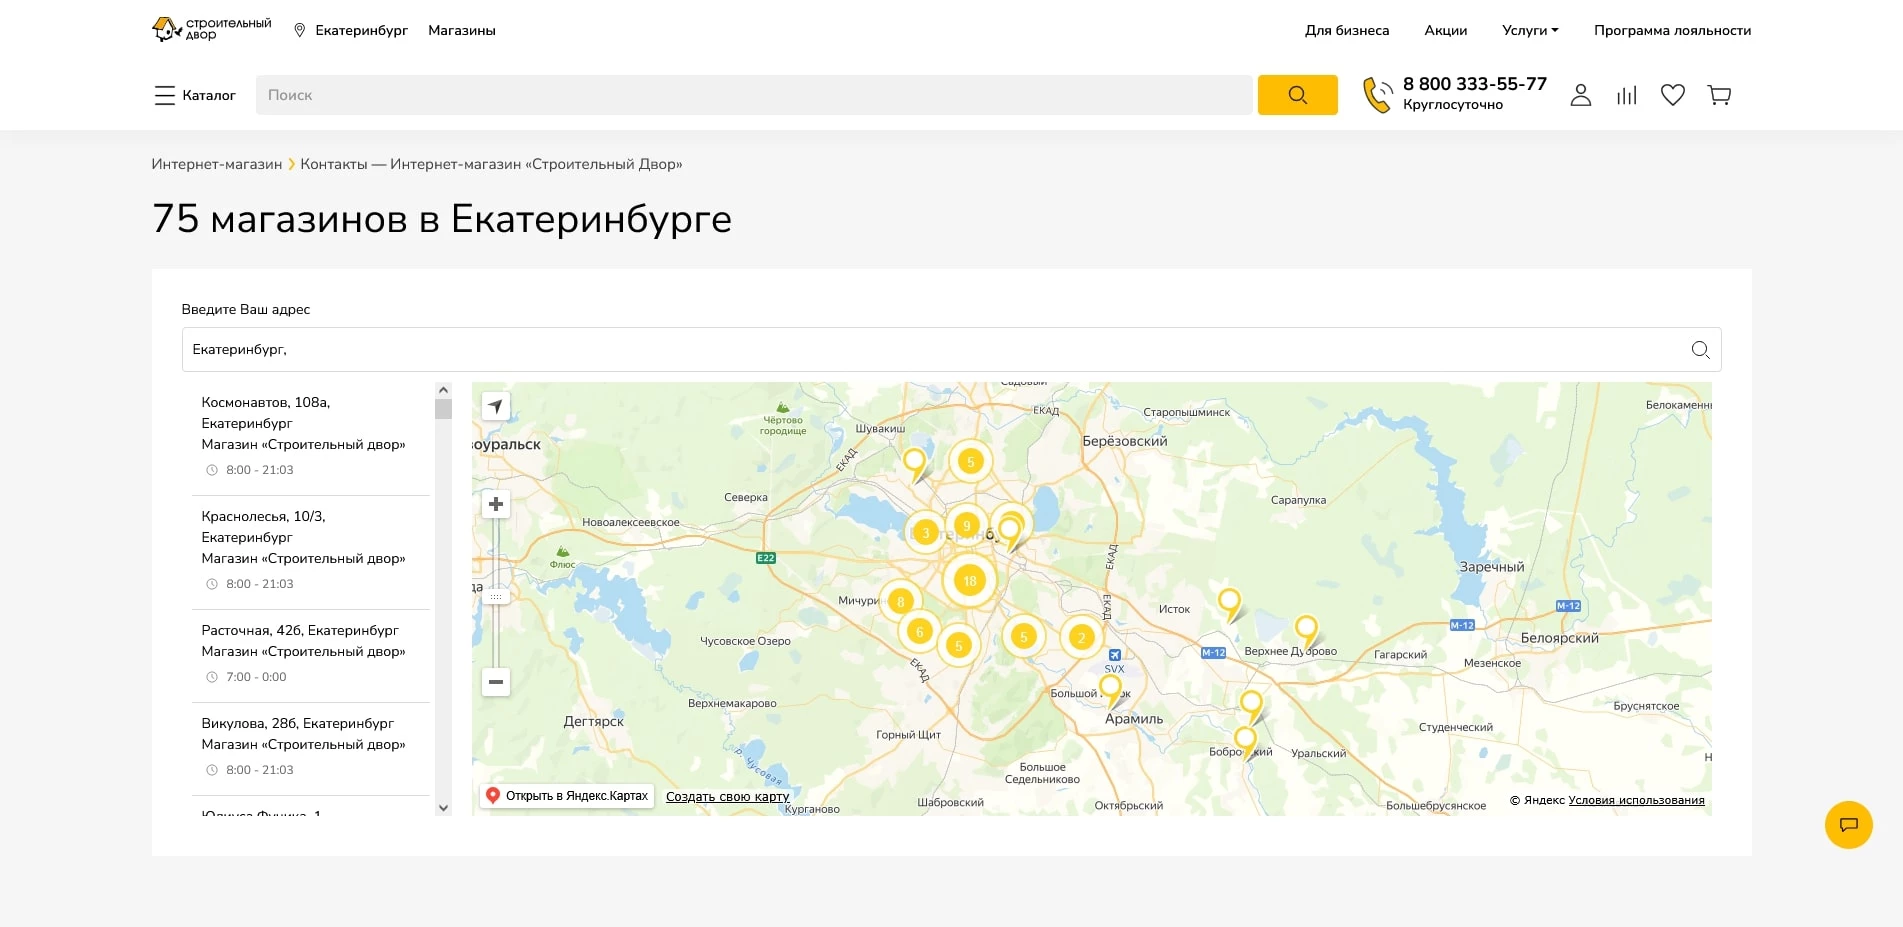Navigate to breadcrumb Интернет-магазин
Image resolution: width=1903 pixels, height=927 pixels.
coord(215,163)
